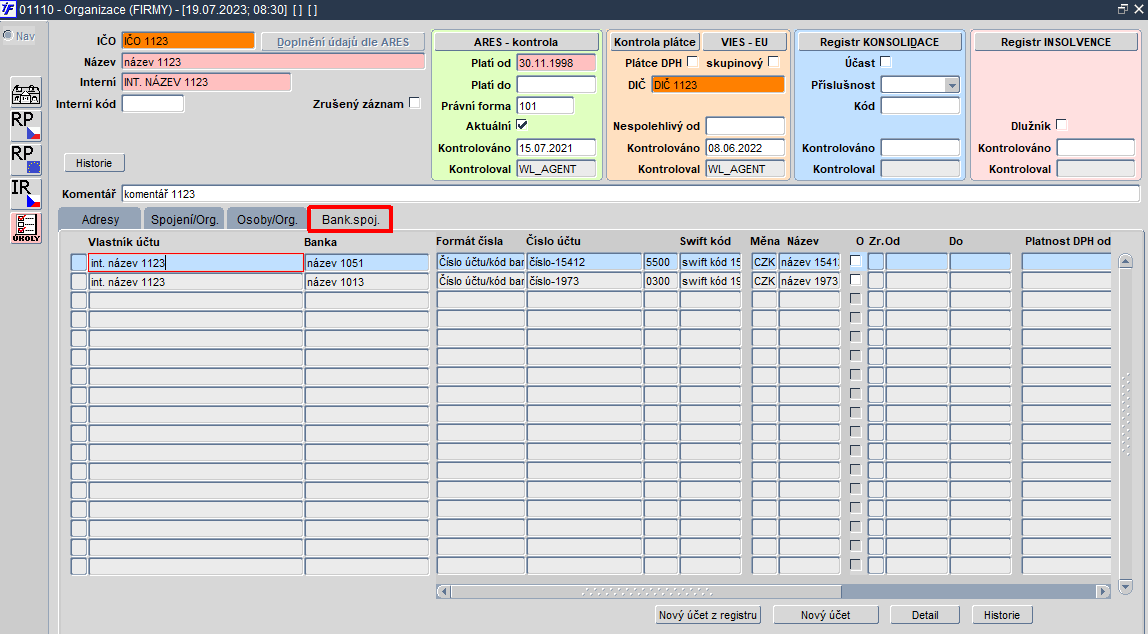Click the Nový účet button
1148x634 pixels.
pyautogui.click(x=826, y=615)
